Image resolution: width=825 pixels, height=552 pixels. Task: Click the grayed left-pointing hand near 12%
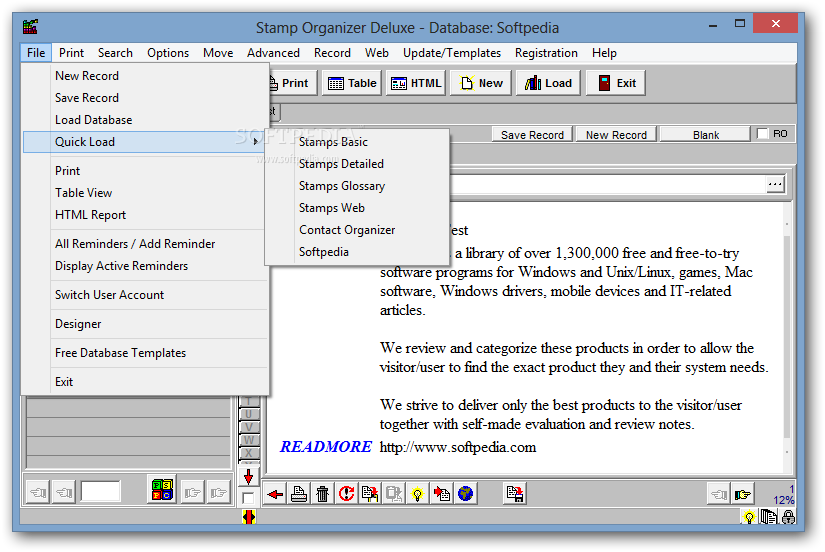[719, 494]
